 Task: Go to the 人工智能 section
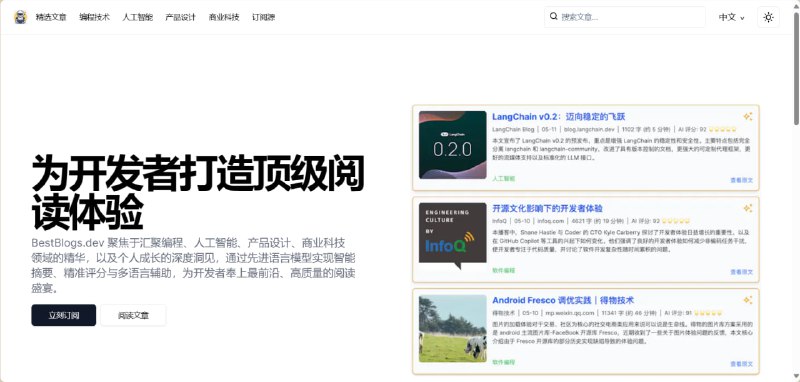click(x=137, y=17)
